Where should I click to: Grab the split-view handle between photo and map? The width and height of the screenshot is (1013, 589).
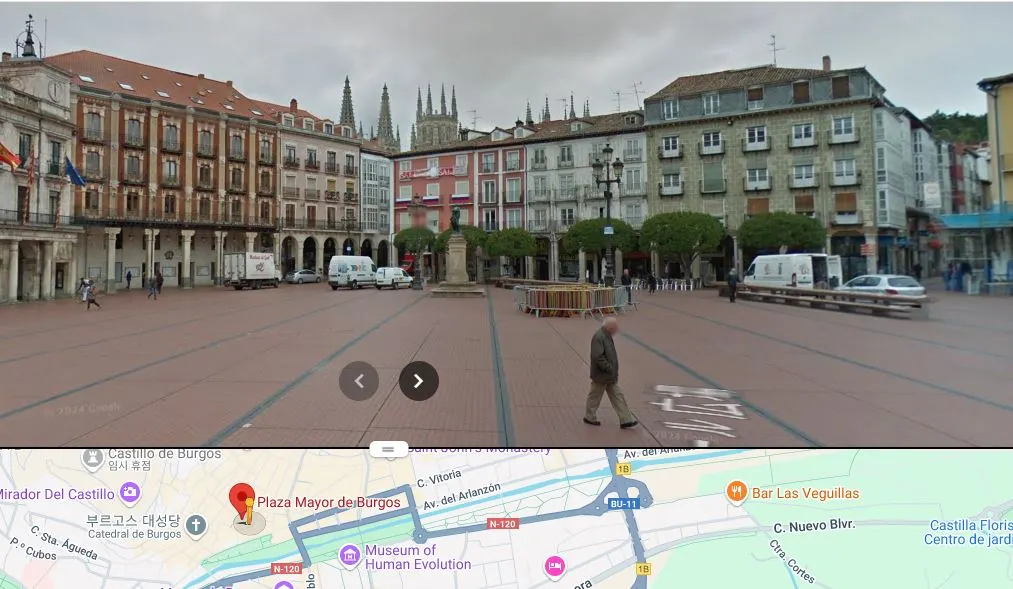388,449
